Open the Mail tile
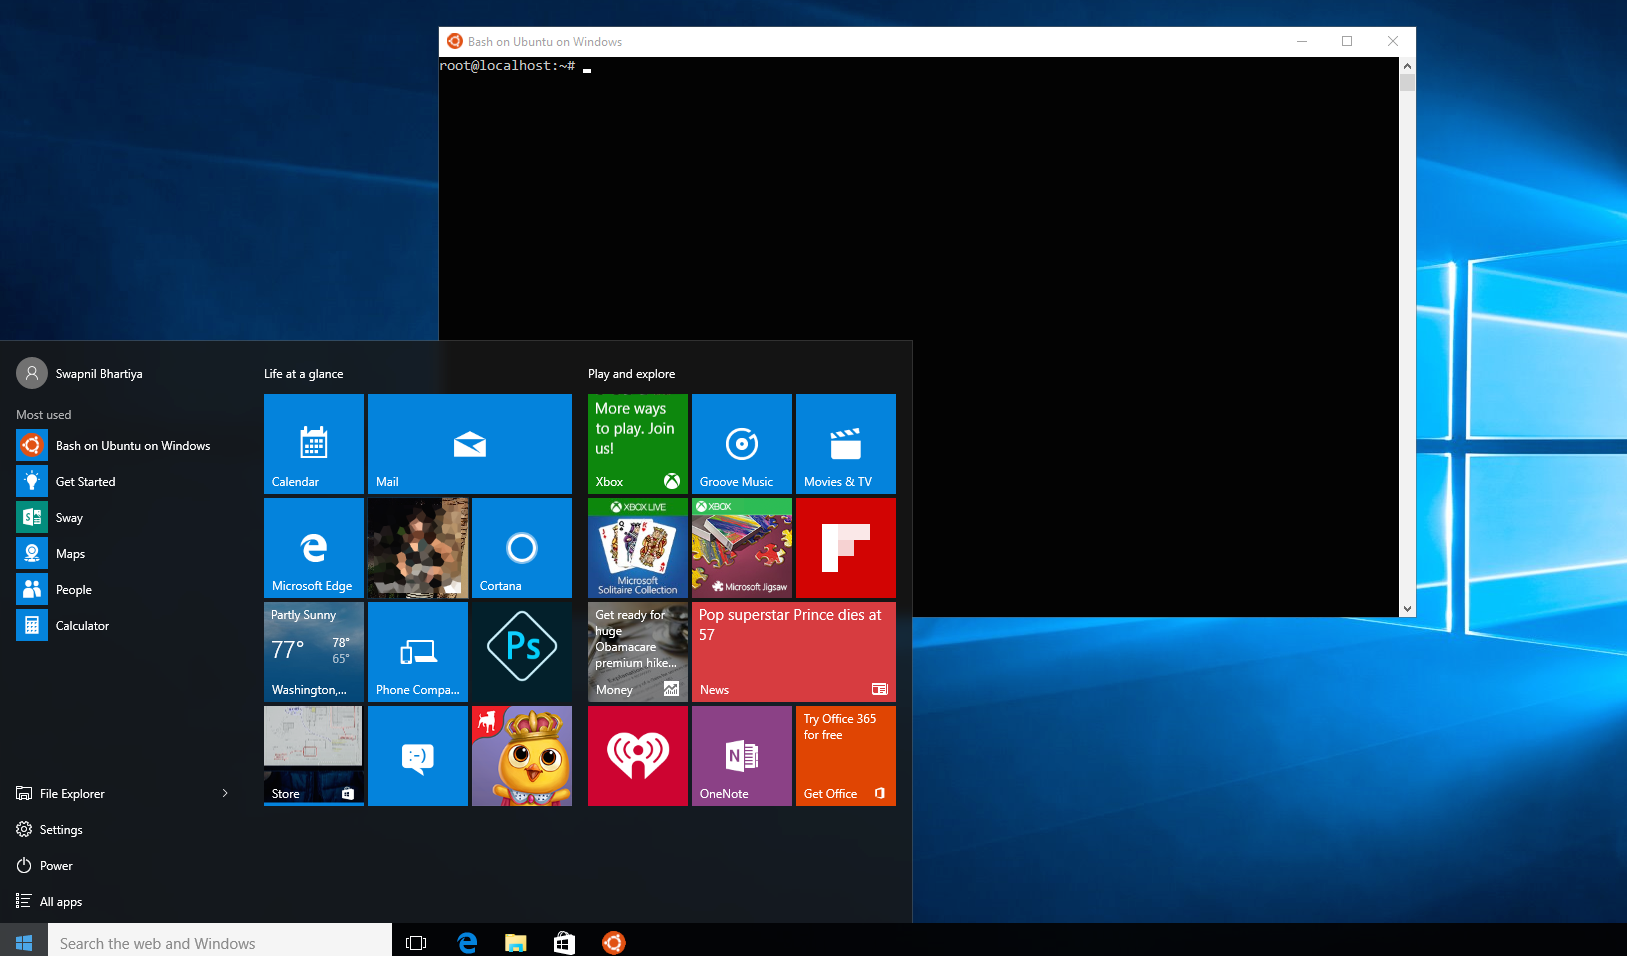The width and height of the screenshot is (1627, 956). tap(469, 444)
